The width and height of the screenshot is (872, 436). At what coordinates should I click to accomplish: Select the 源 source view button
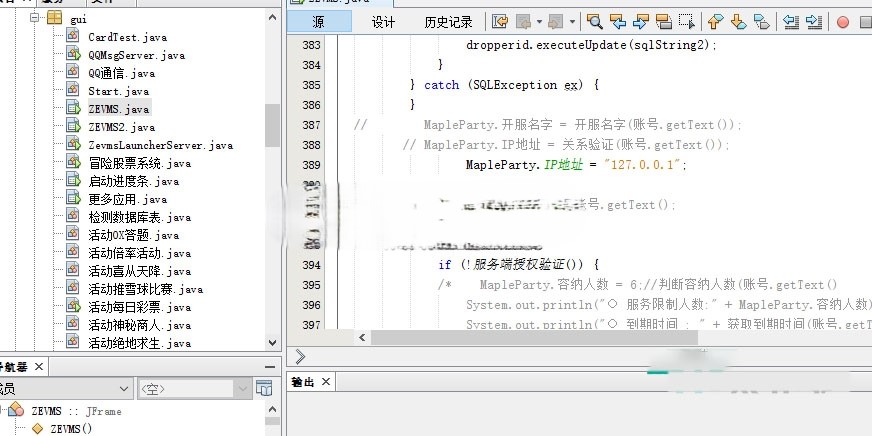click(318, 22)
